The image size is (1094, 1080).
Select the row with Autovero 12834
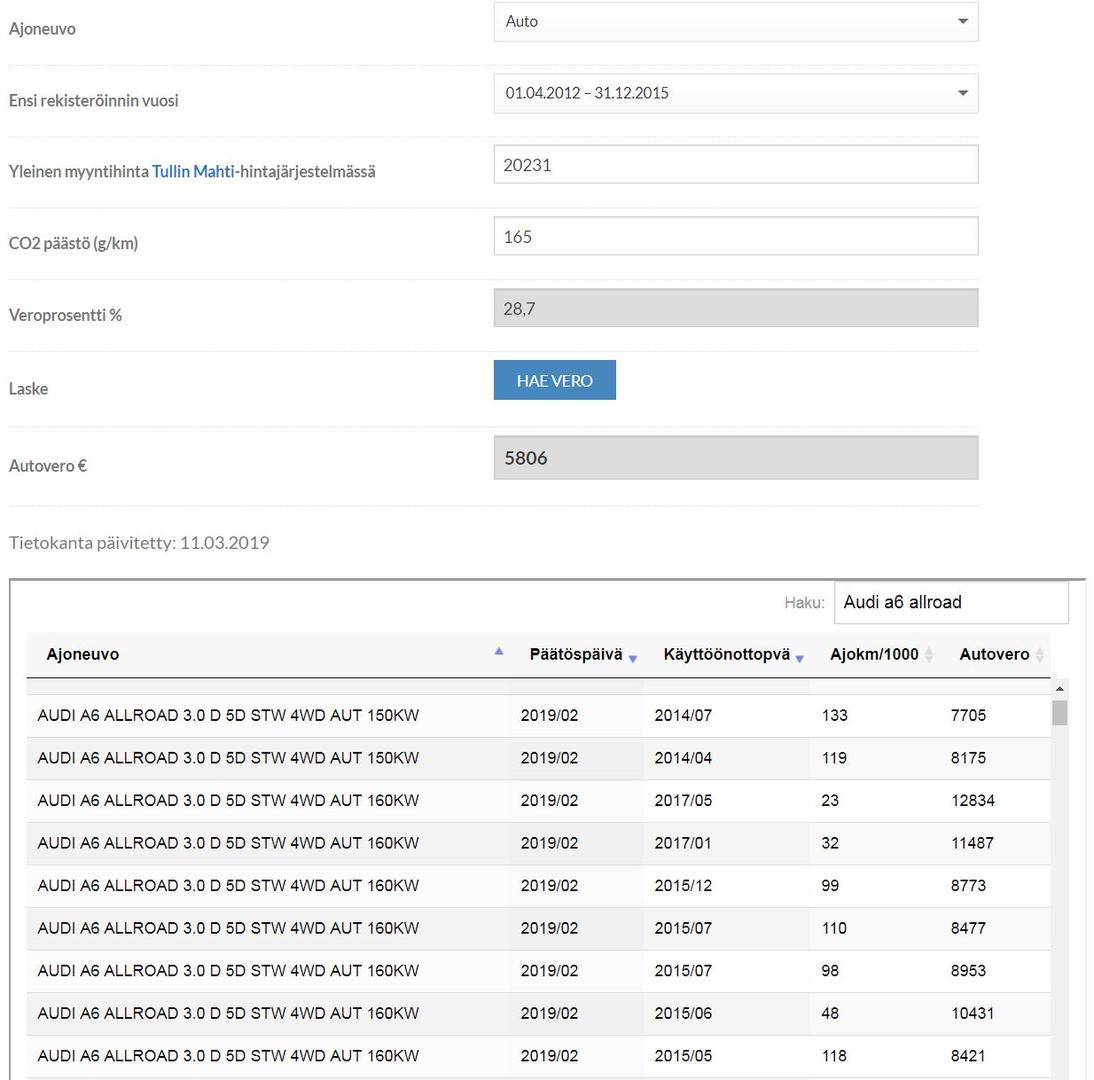pos(538,801)
